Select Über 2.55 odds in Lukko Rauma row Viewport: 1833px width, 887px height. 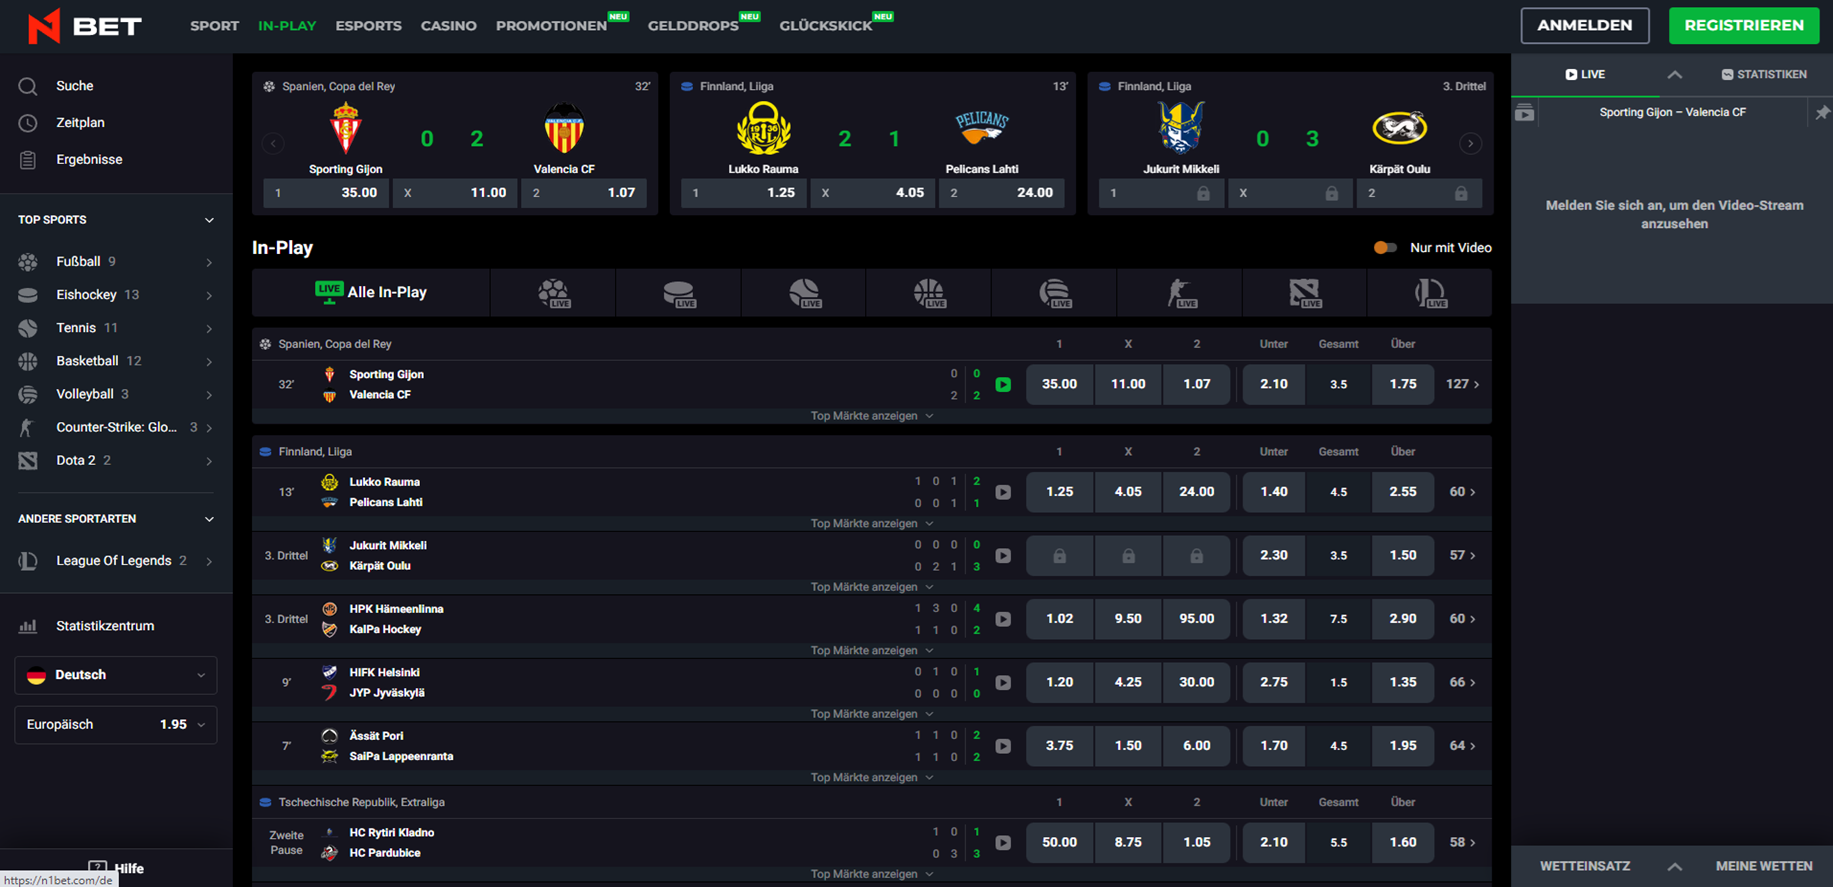coord(1402,492)
